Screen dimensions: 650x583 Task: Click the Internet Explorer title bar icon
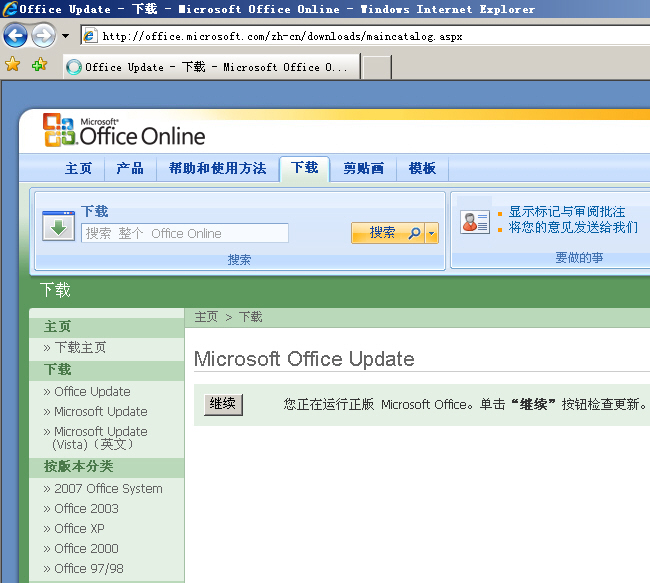point(9,9)
